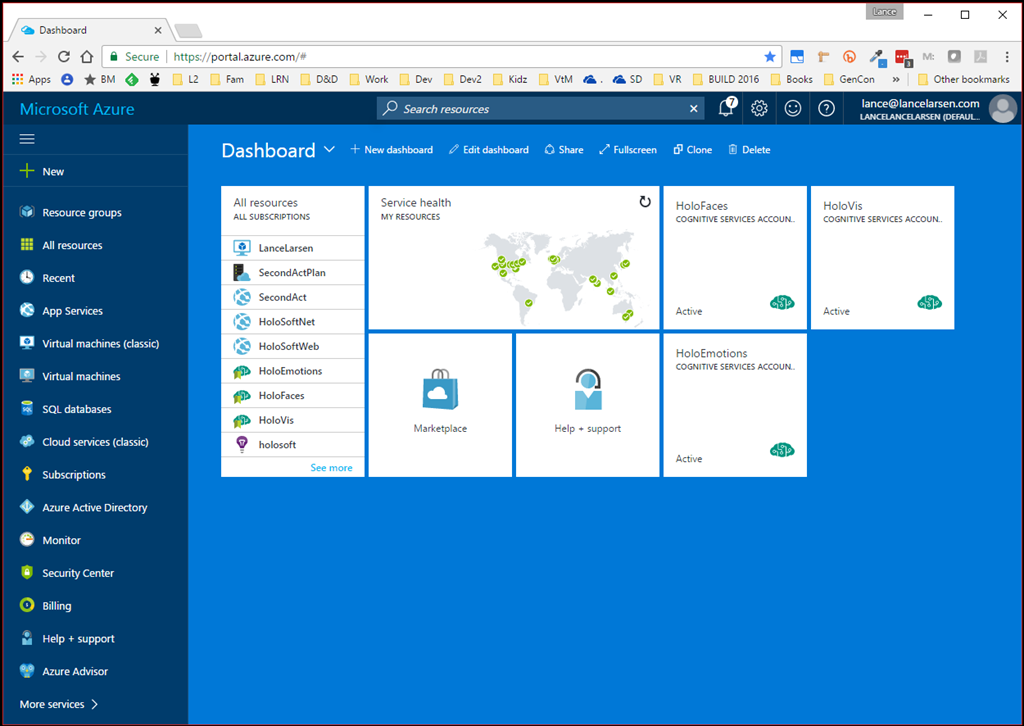The image size is (1024, 726).
Task: Open Cloud services (classic)
Action: coord(95,441)
